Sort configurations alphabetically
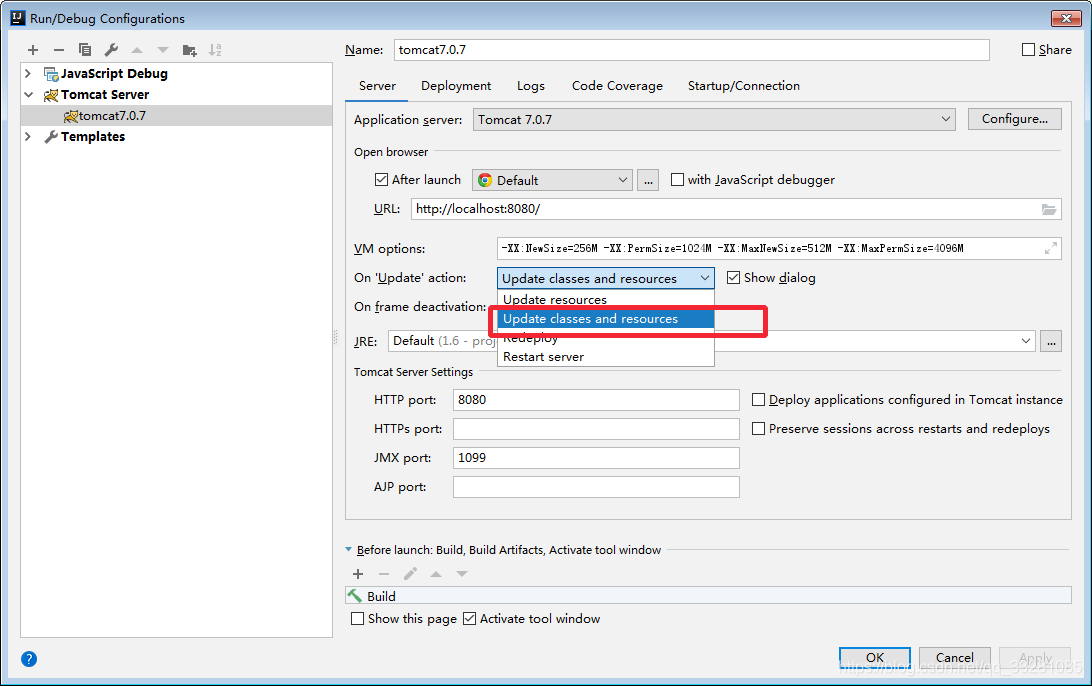This screenshot has width=1092, height=686. click(215, 50)
